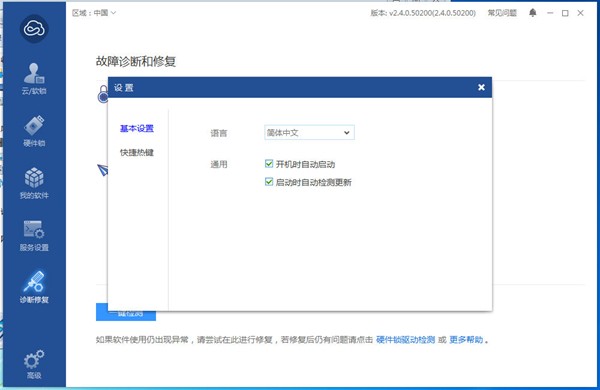This screenshot has height=390, width=600.
Task: Open the 我的软件 sidebar section
Action: [x=34, y=183]
